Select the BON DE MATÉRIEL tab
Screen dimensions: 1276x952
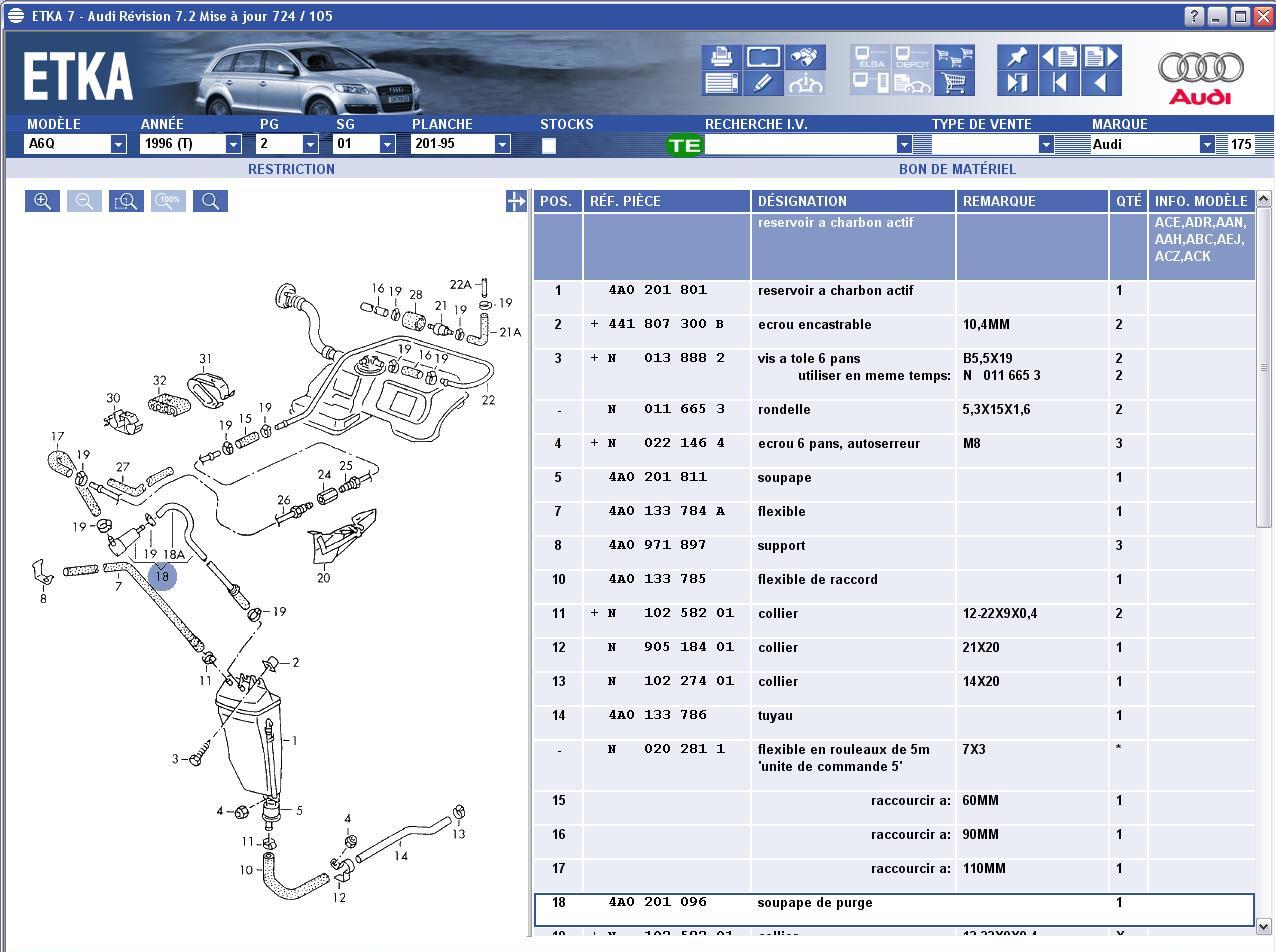pos(957,169)
